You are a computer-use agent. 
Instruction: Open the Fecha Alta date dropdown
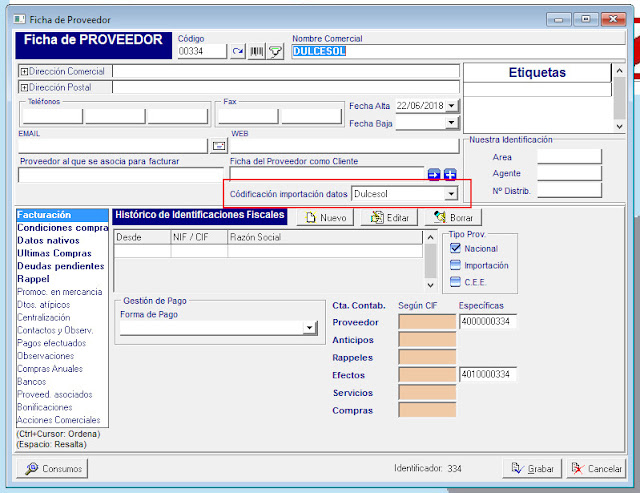pyautogui.click(x=452, y=106)
